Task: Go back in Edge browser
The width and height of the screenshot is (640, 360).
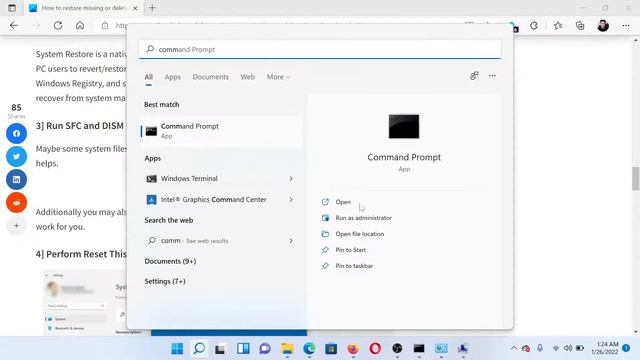Action: pyautogui.click(x=14, y=26)
